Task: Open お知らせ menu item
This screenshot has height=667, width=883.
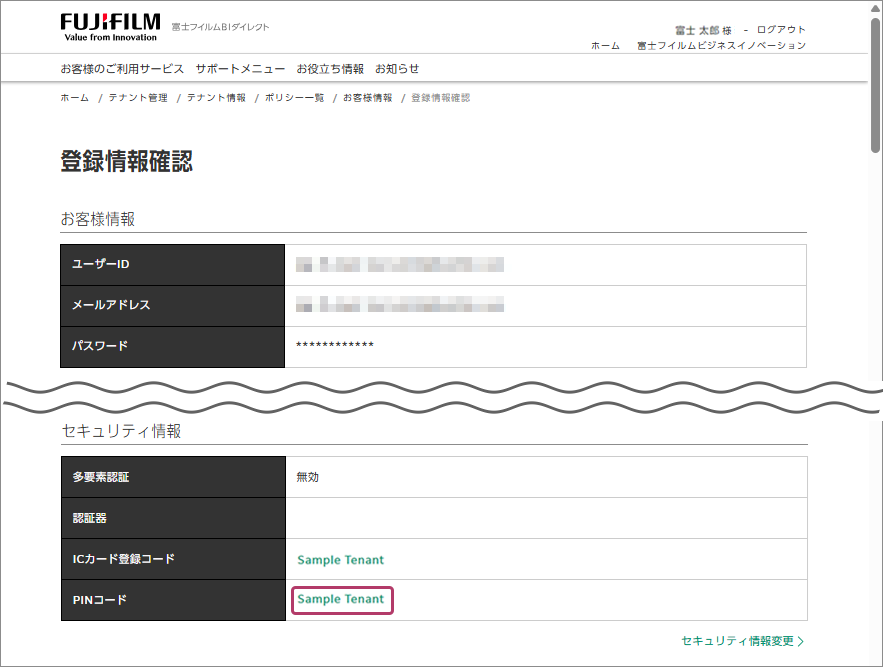Action: 397,69
